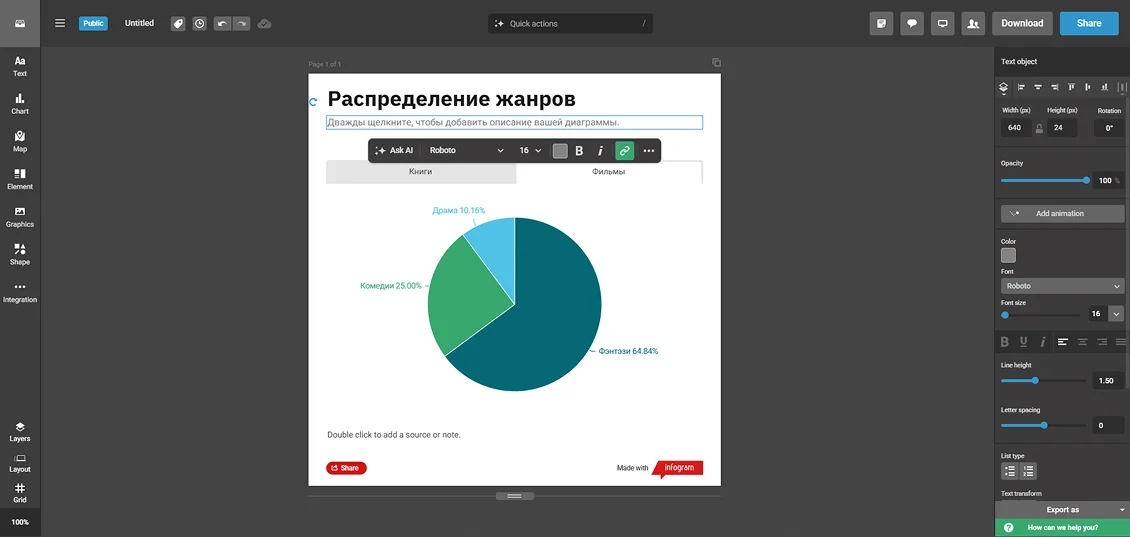This screenshot has height=537, width=1130.
Task: Open the Font dropdown in right panel
Action: coord(1062,286)
